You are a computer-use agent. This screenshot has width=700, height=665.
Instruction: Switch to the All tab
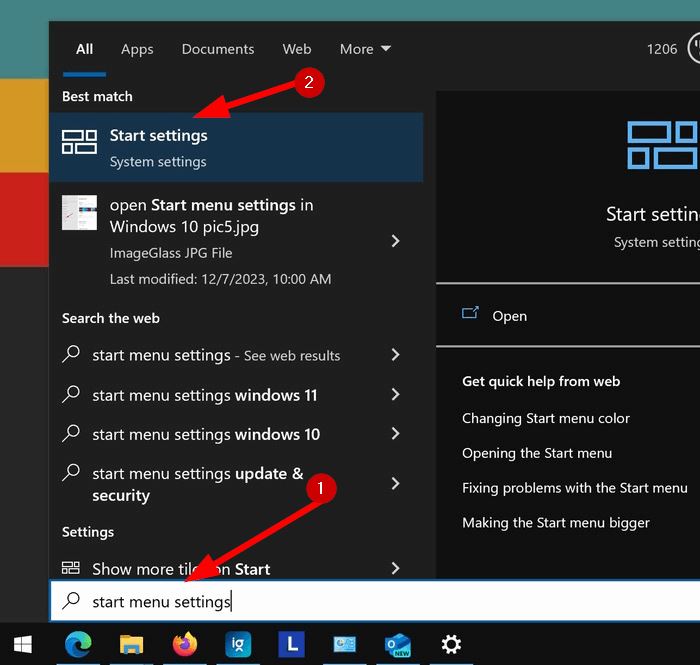point(84,49)
